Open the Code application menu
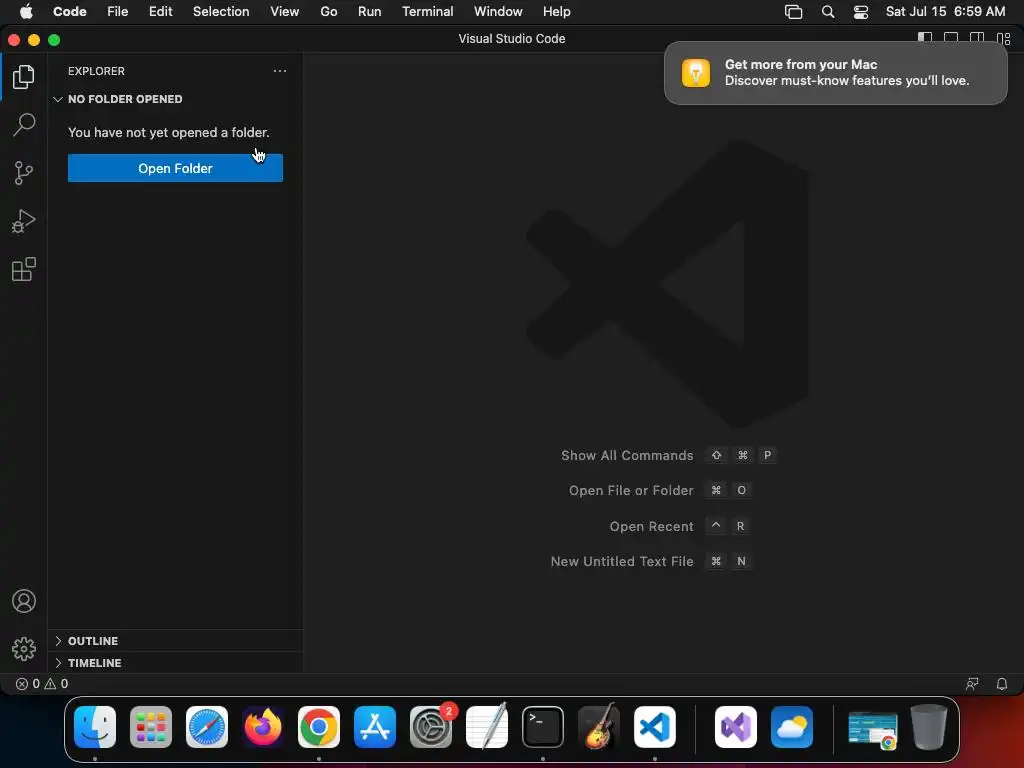The image size is (1024, 768). 70,12
